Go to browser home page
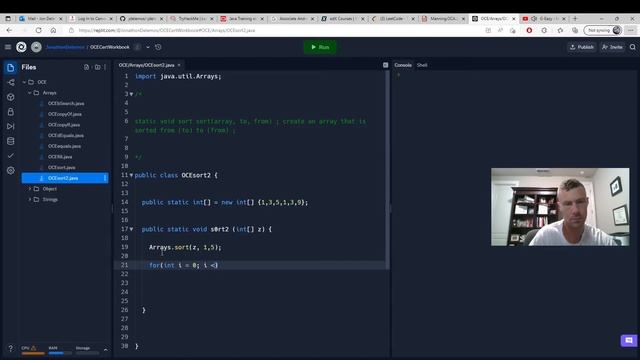Screen dimensions: 640x360 pyautogui.click(x=53, y=30)
